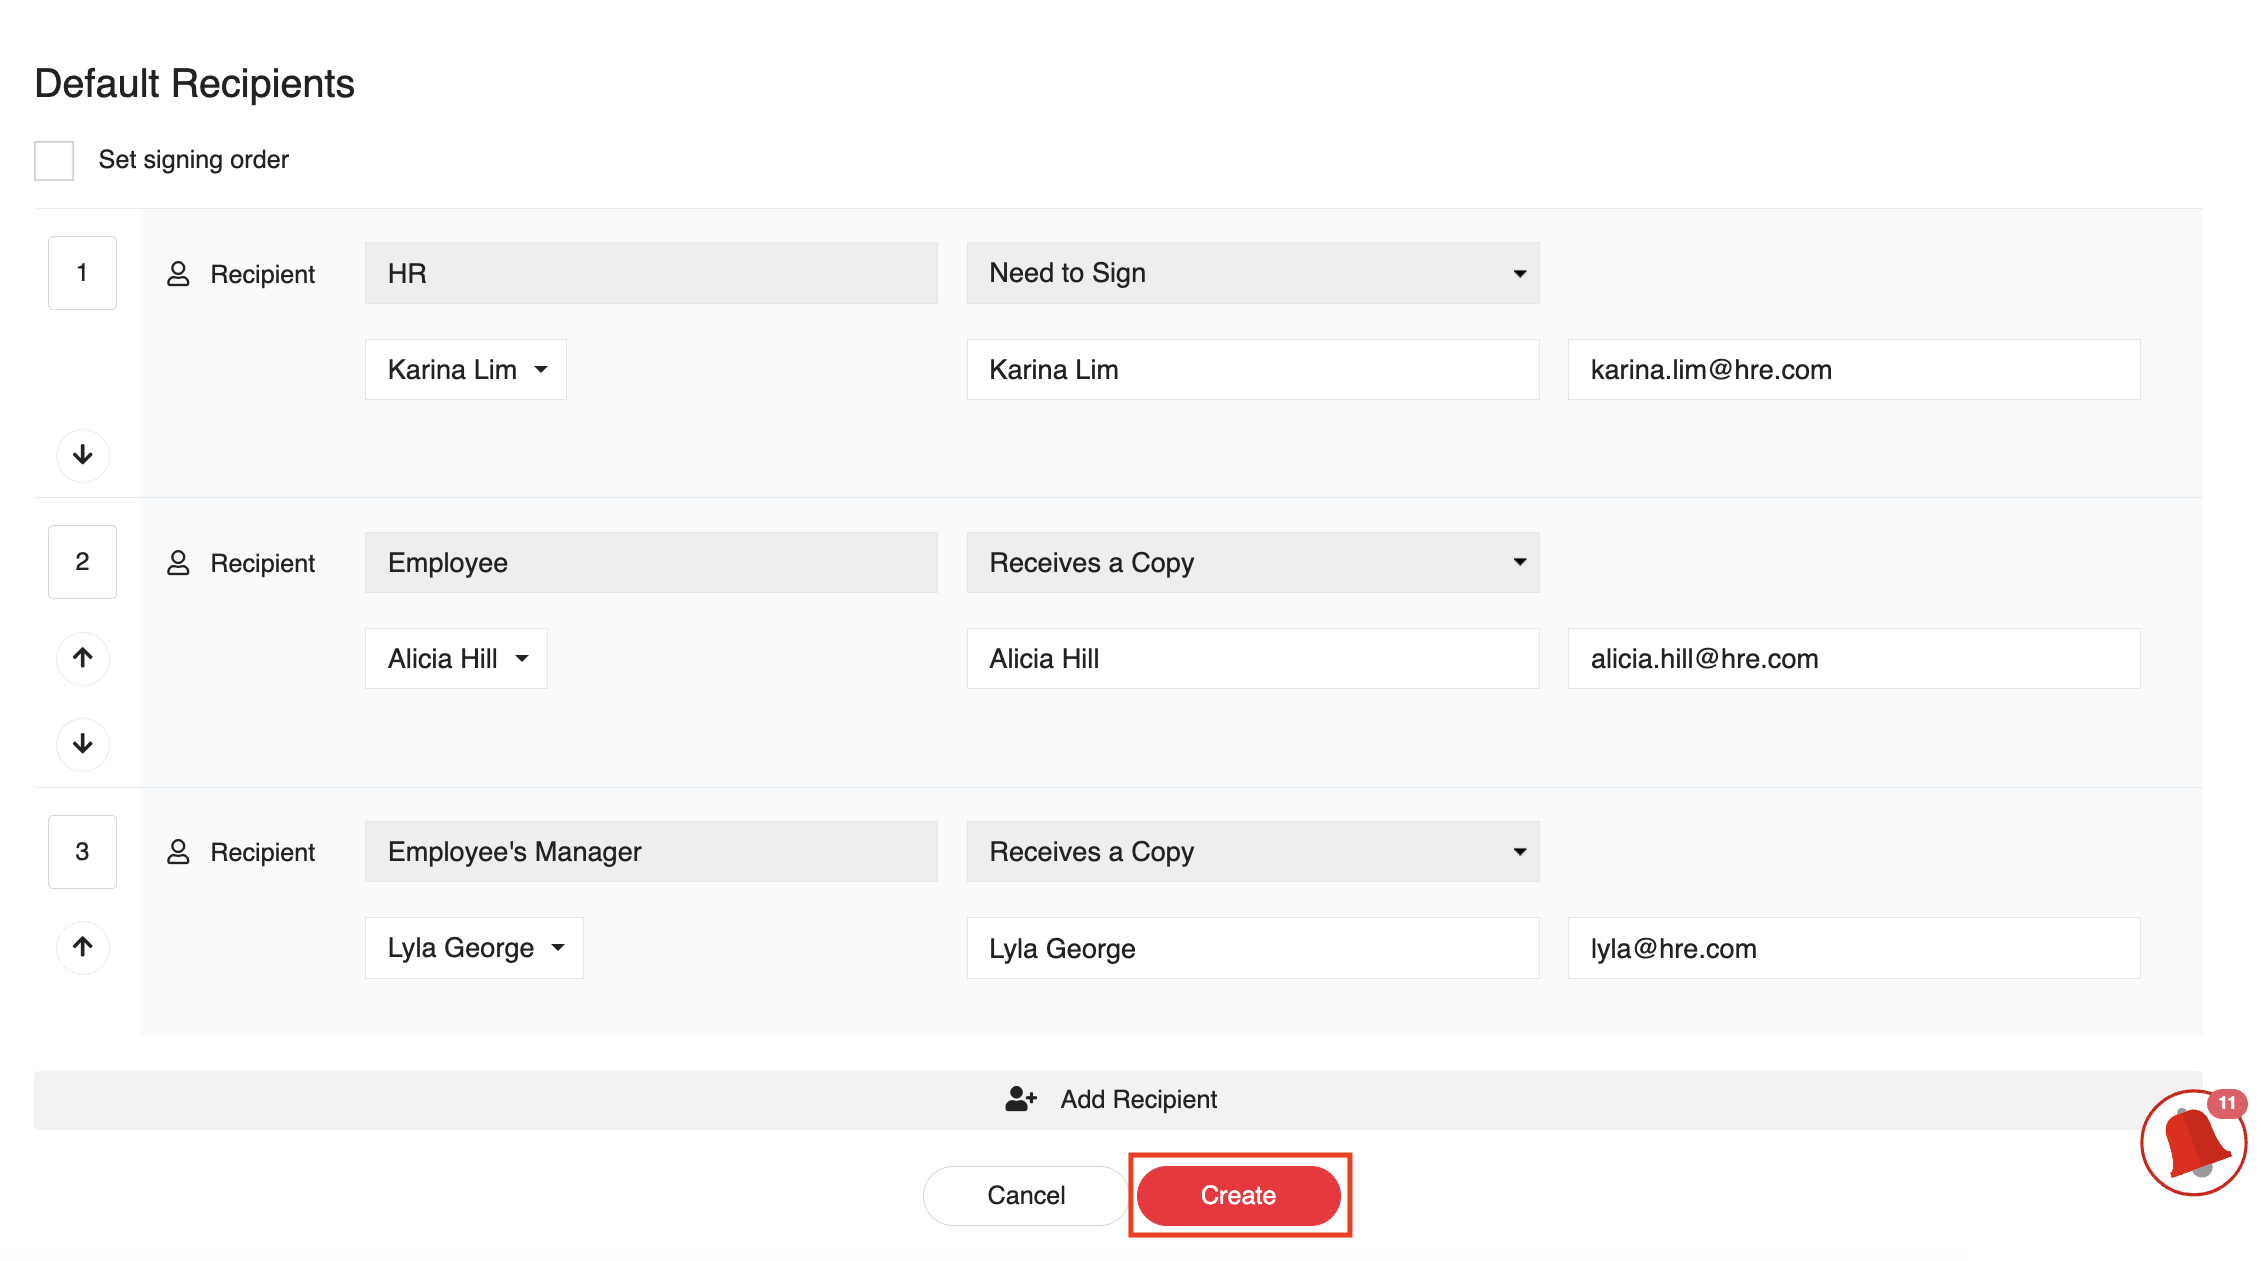Open Employee's Manager Receives a Copy dropdown
The width and height of the screenshot is (2267, 1261).
(x=1252, y=852)
